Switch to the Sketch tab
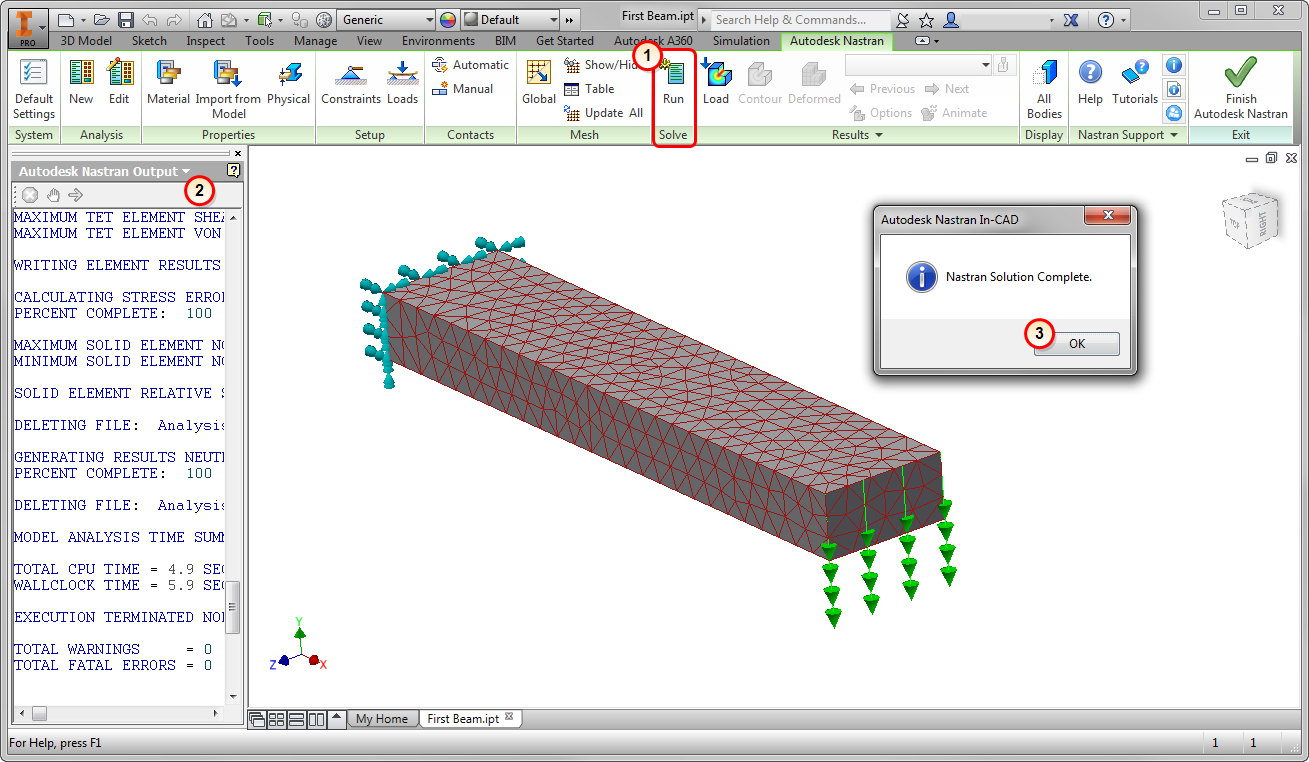 pos(149,41)
